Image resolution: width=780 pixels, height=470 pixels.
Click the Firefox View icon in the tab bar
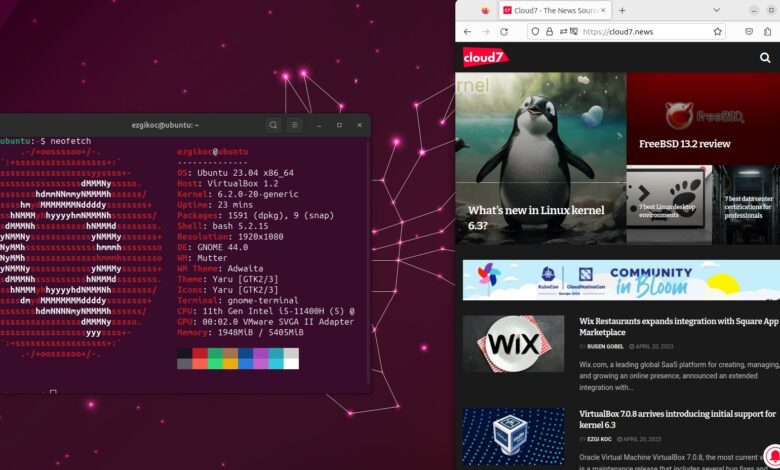coord(486,10)
